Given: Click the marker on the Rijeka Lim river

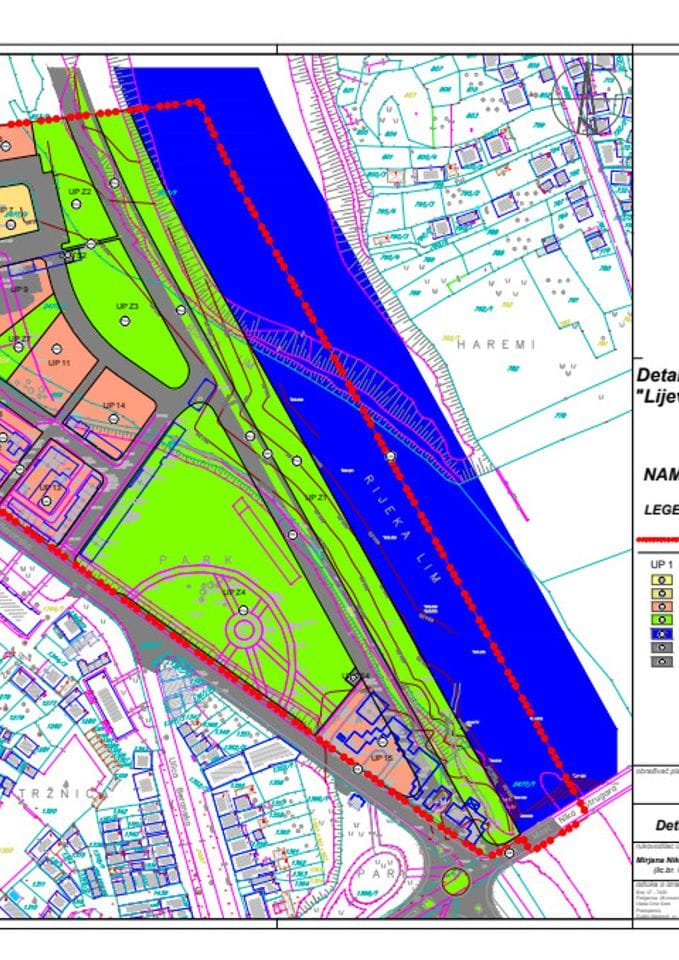Looking at the screenshot, I should click(390, 456).
